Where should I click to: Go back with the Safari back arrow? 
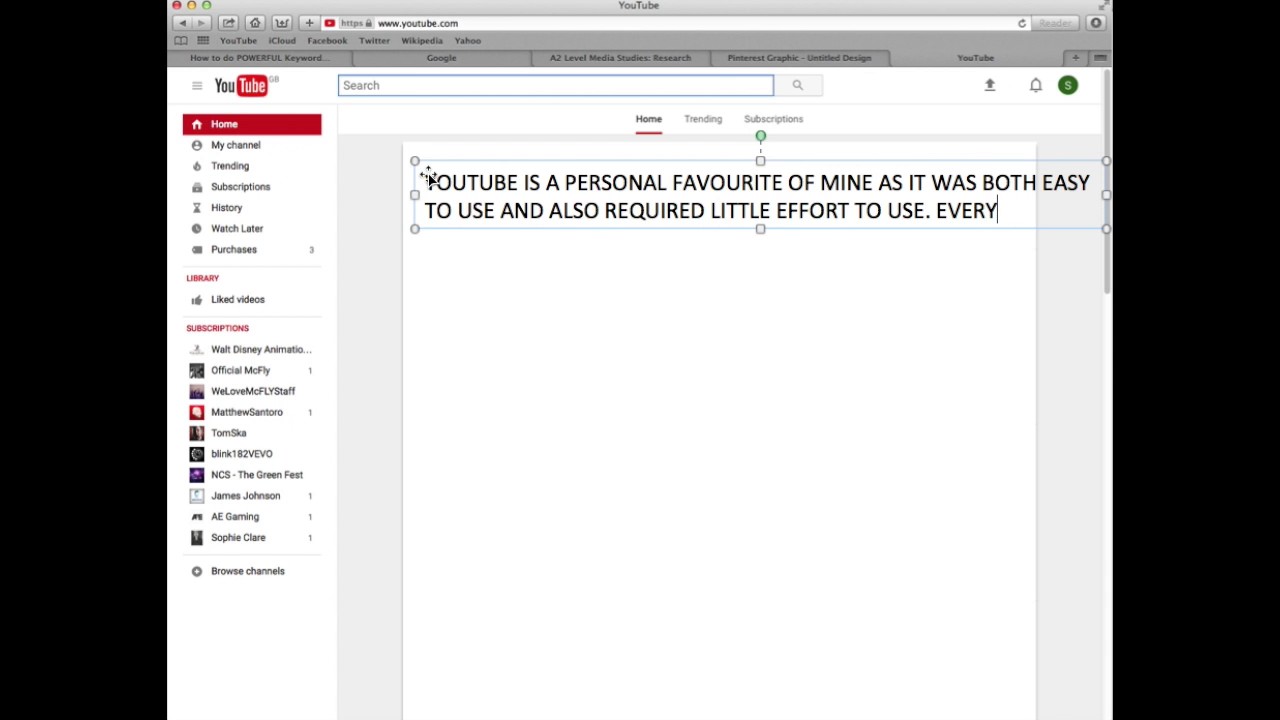(182, 23)
